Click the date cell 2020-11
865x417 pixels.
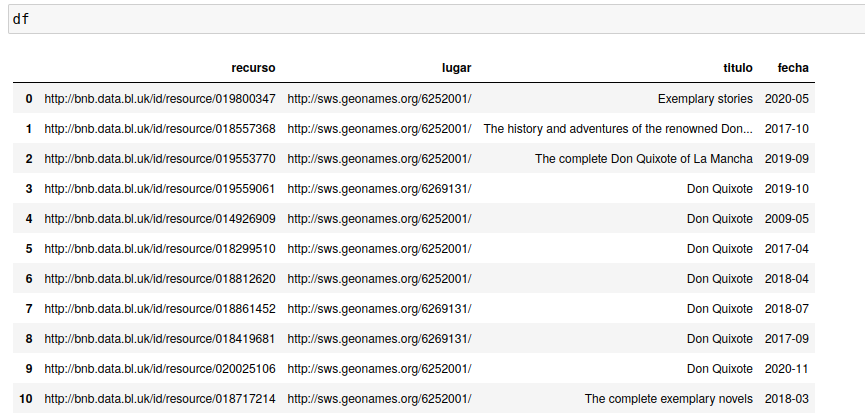click(x=787, y=369)
